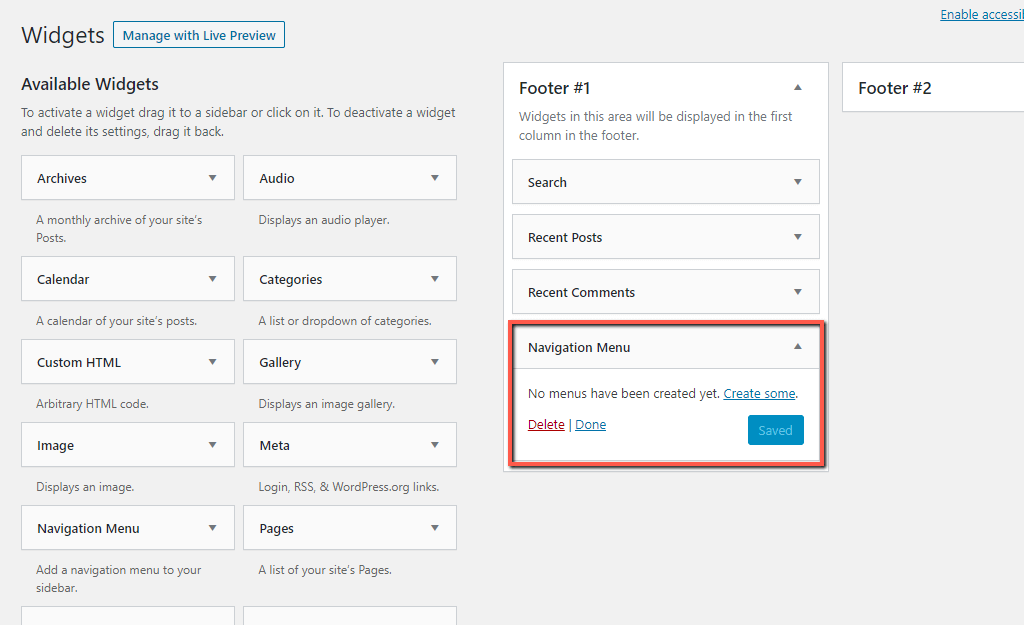Expand the Image widget arrow
The image size is (1024, 625).
[x=212, y=445]
